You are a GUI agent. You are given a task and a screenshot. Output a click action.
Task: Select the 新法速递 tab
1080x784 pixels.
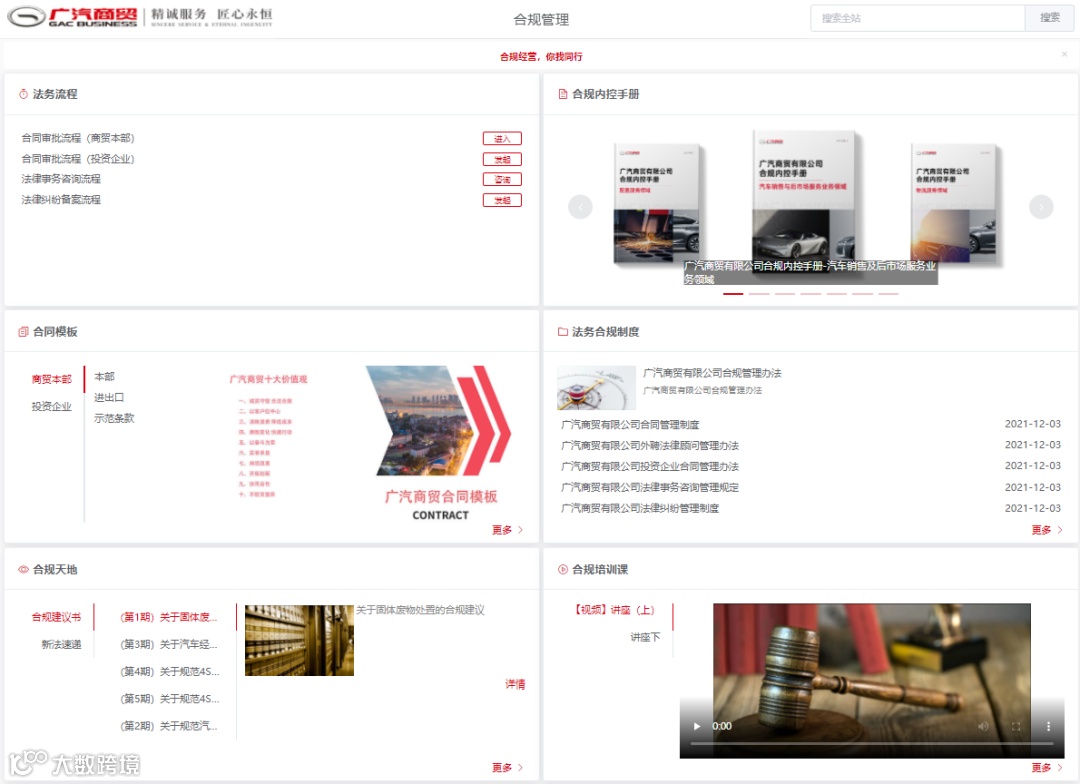(x=61, y=644)
